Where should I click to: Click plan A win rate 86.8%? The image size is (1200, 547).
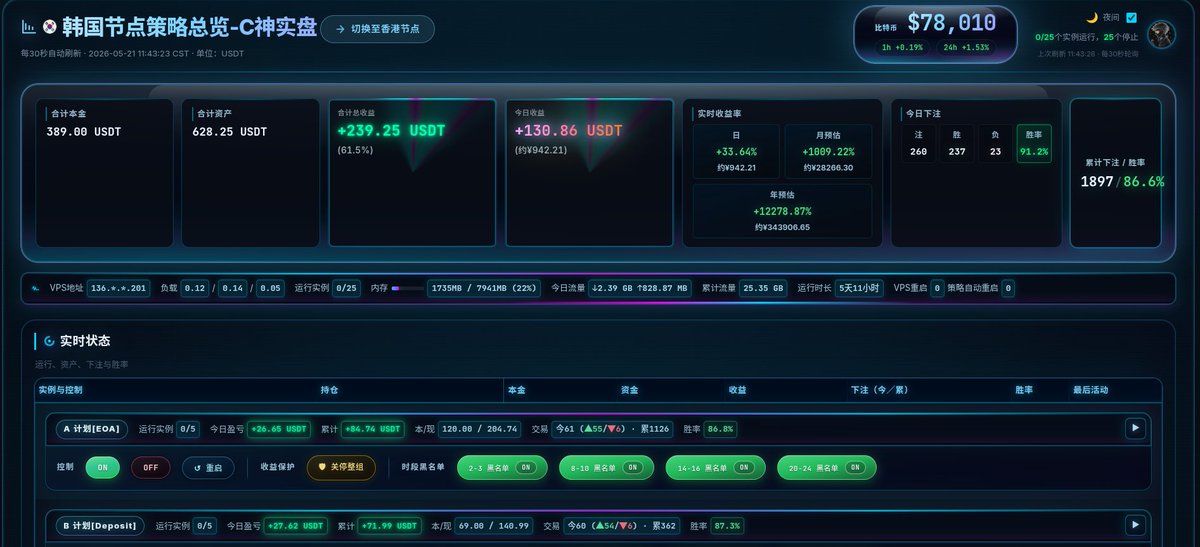[720, 429]
